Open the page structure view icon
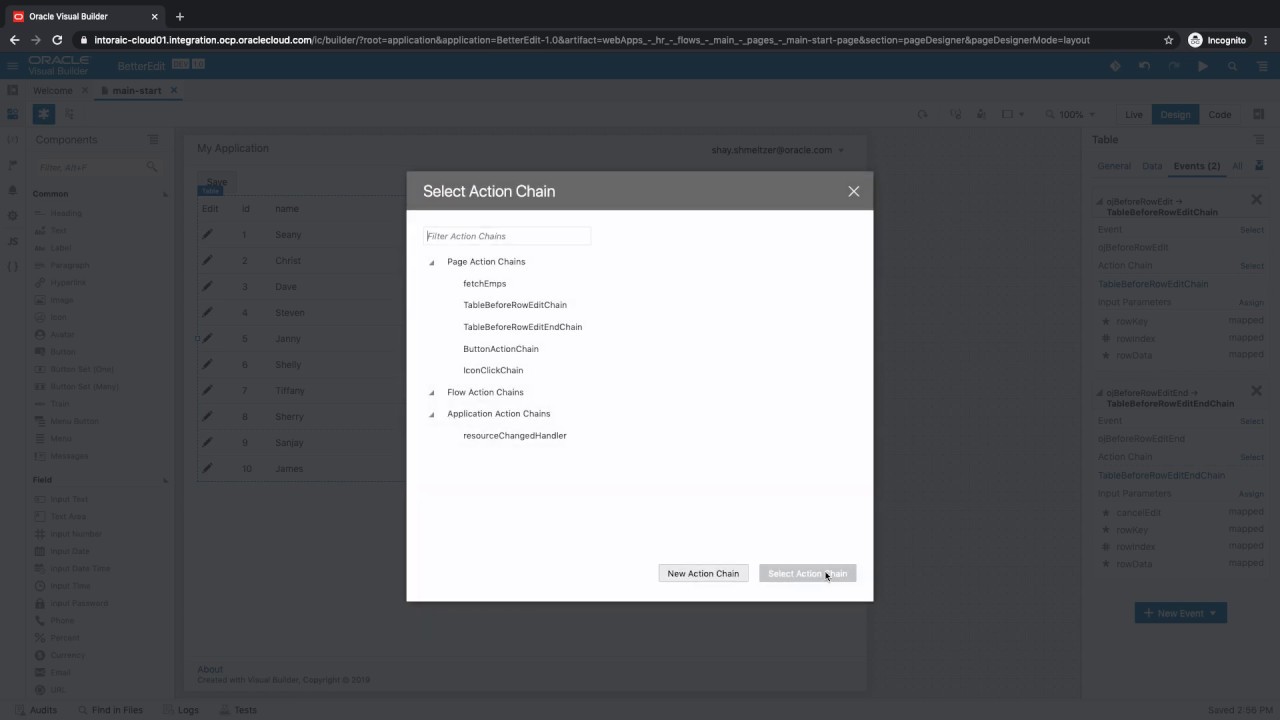This screenshot has height=720, width=1280. [70, 114]
